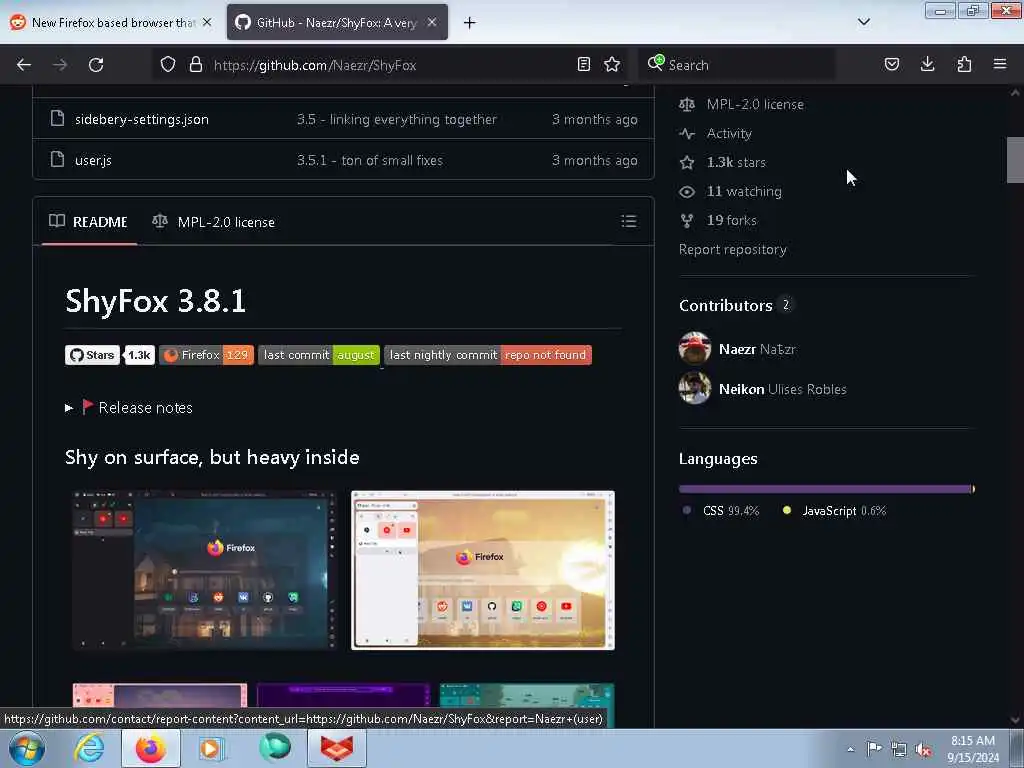Select the README tab
This screenshot has height=768, width=1024.
point(89,222)
